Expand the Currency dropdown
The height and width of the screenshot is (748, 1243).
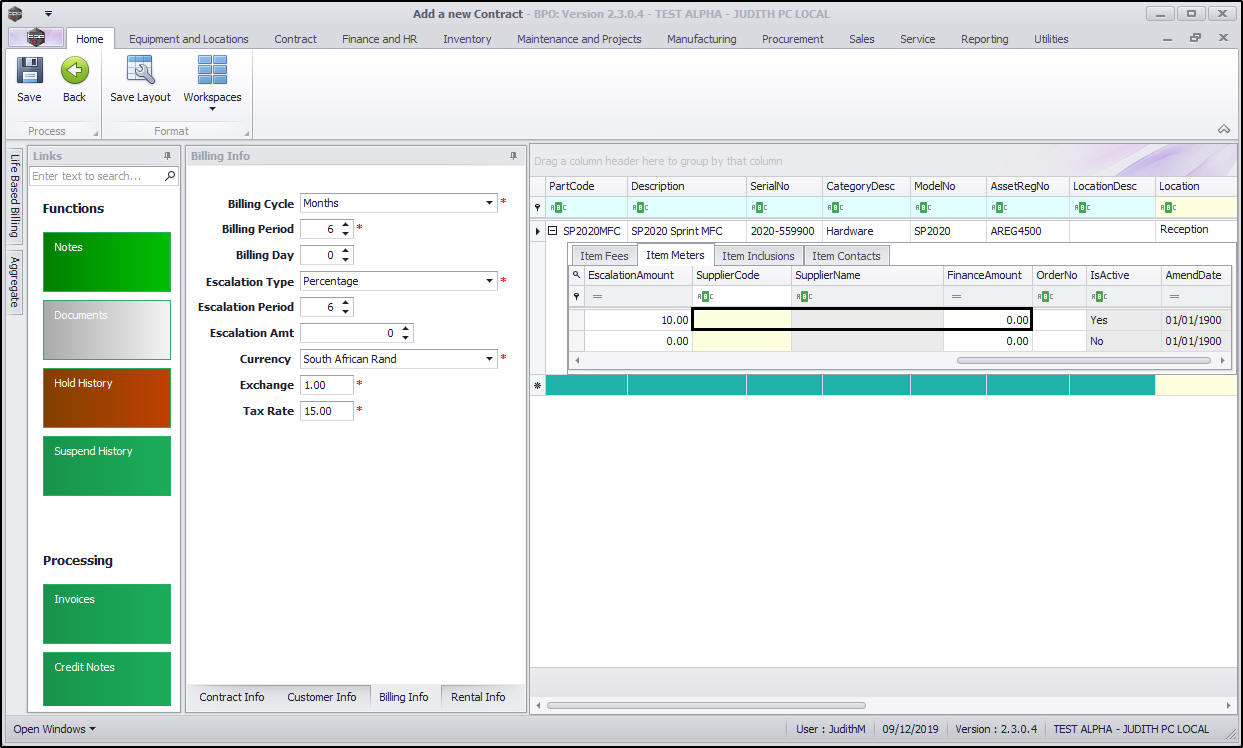(x=489, y=359)
